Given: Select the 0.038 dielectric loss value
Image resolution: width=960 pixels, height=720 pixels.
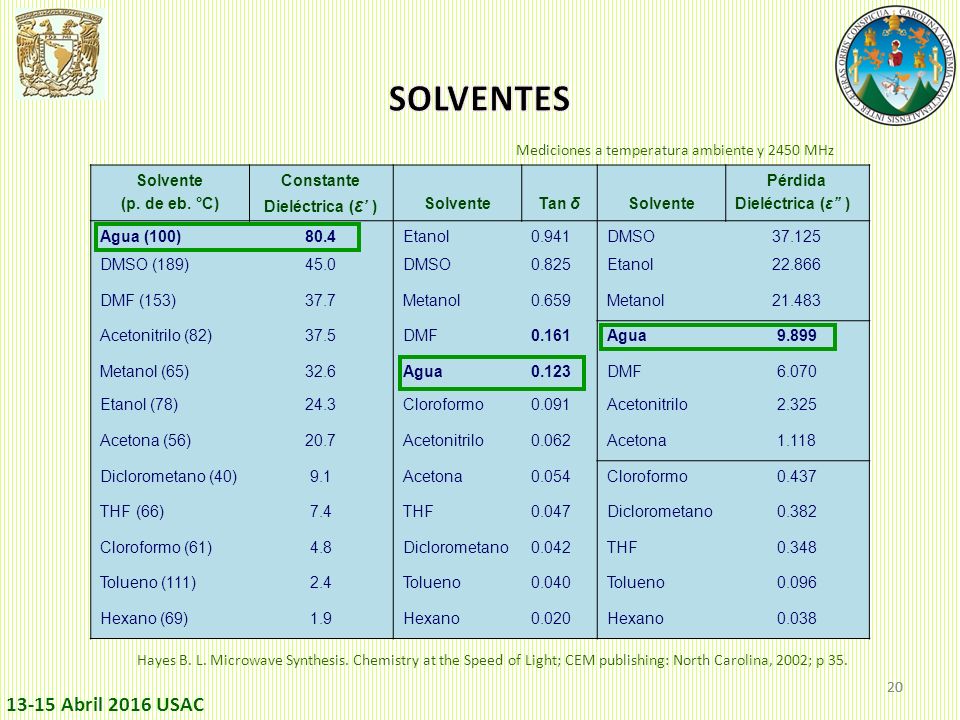Looking at the screenshot, I should tap(797, 618).
